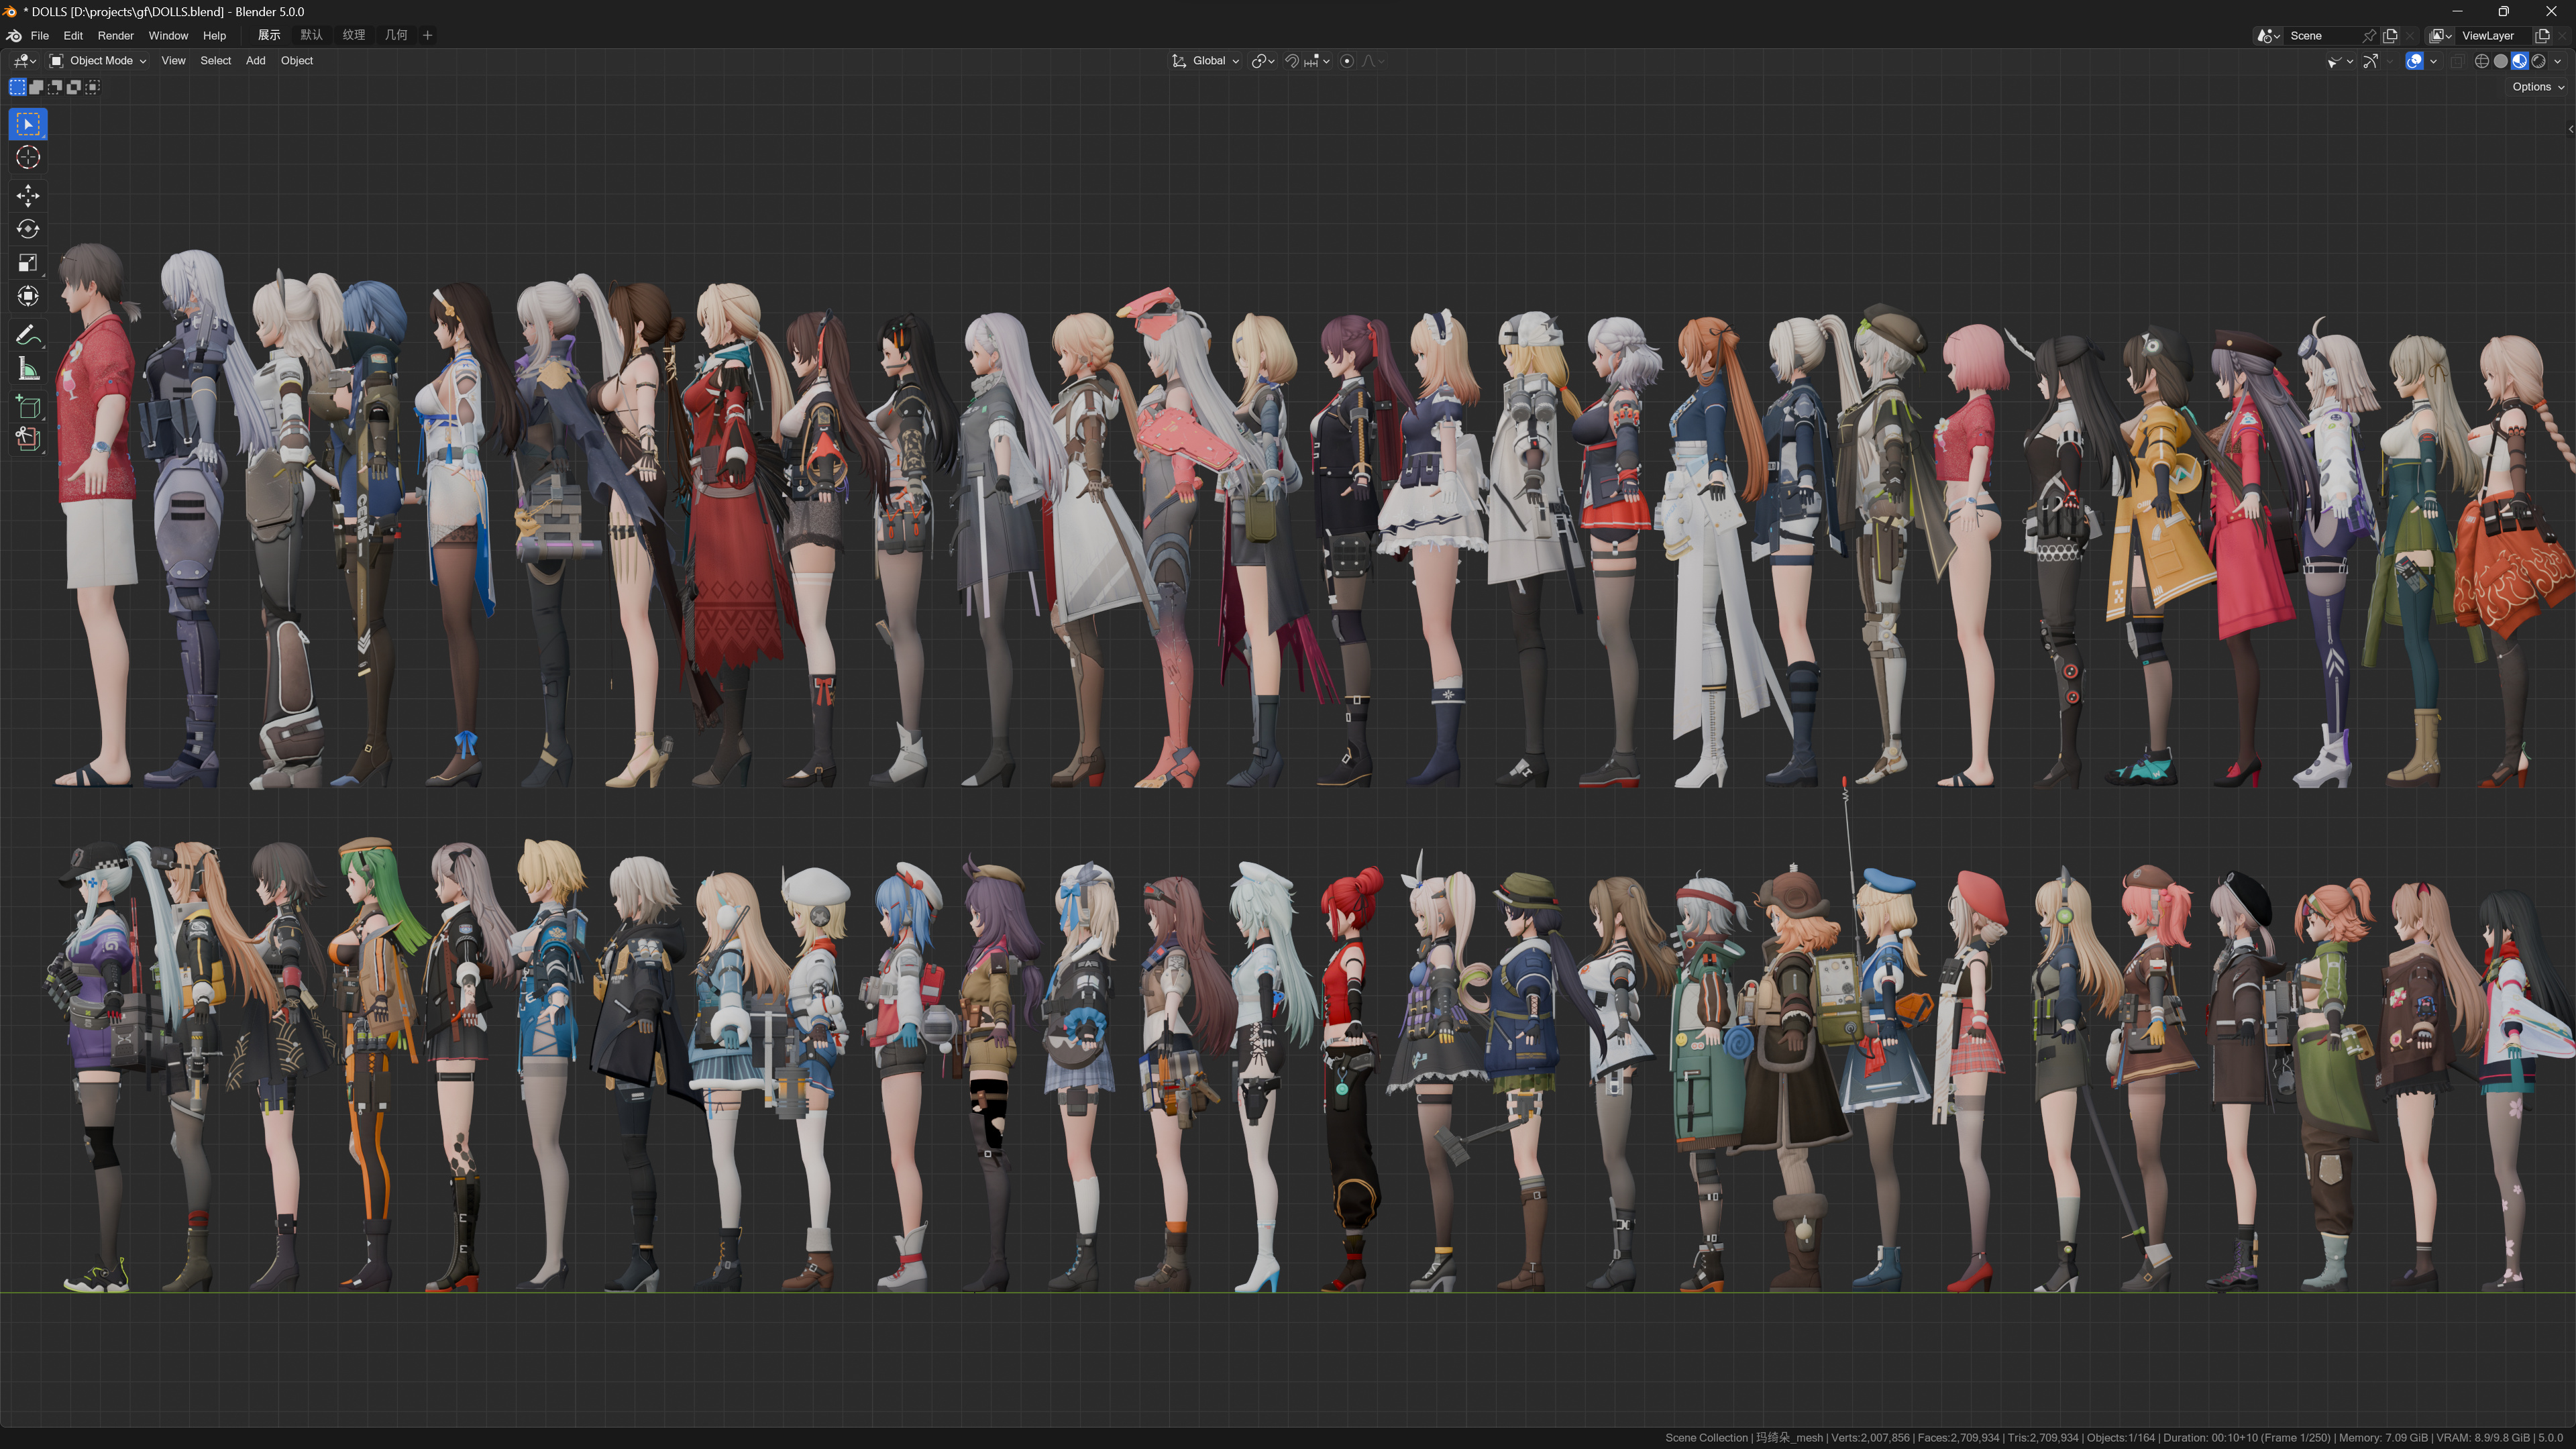Select the Measure tool
Screen dimensions: 2576x1449
[x=28, y=369]
